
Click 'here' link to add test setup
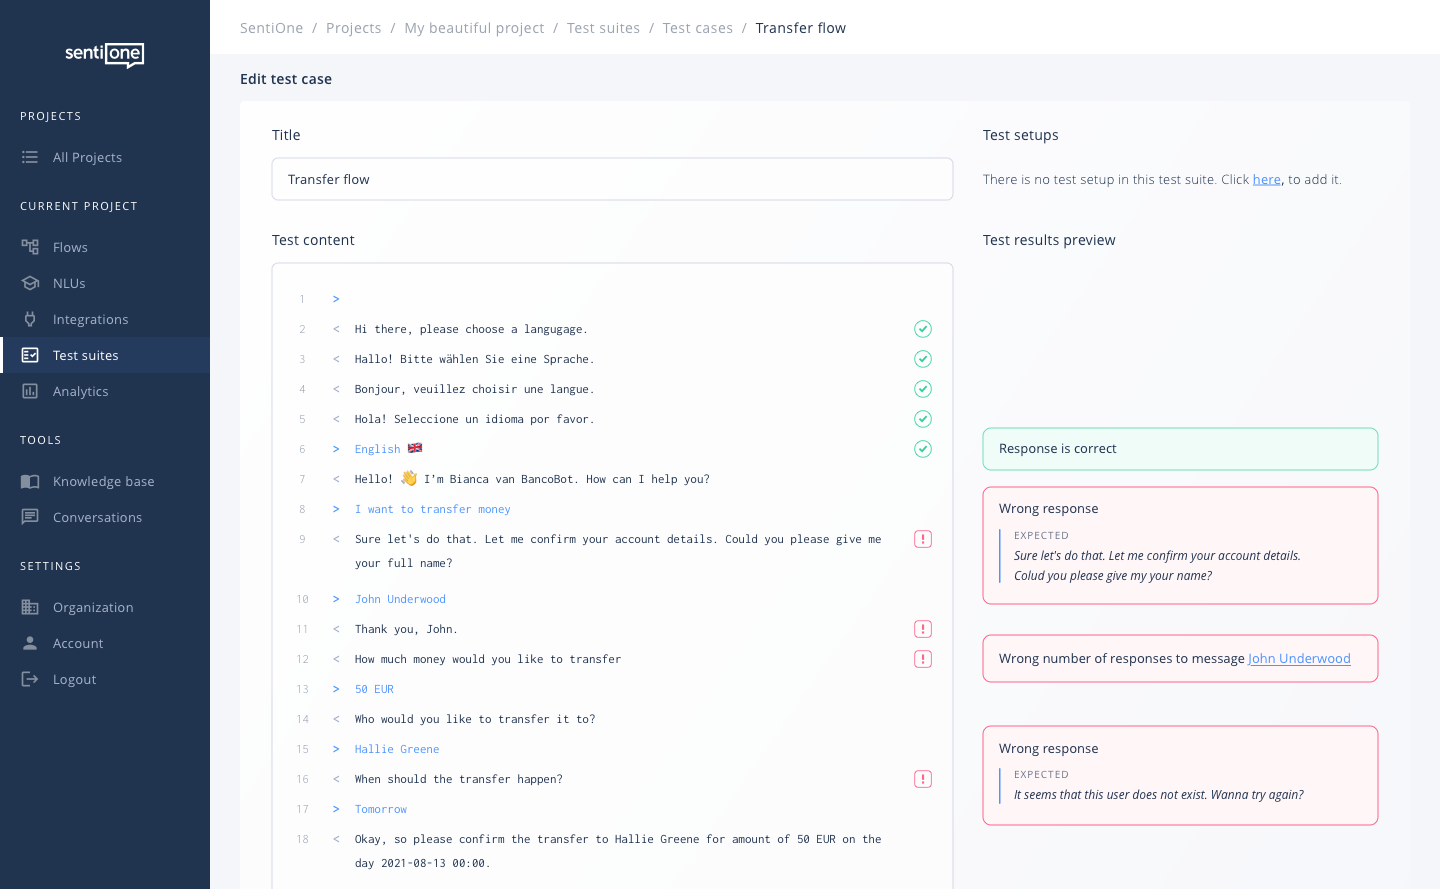click(x=1266, y=180)
